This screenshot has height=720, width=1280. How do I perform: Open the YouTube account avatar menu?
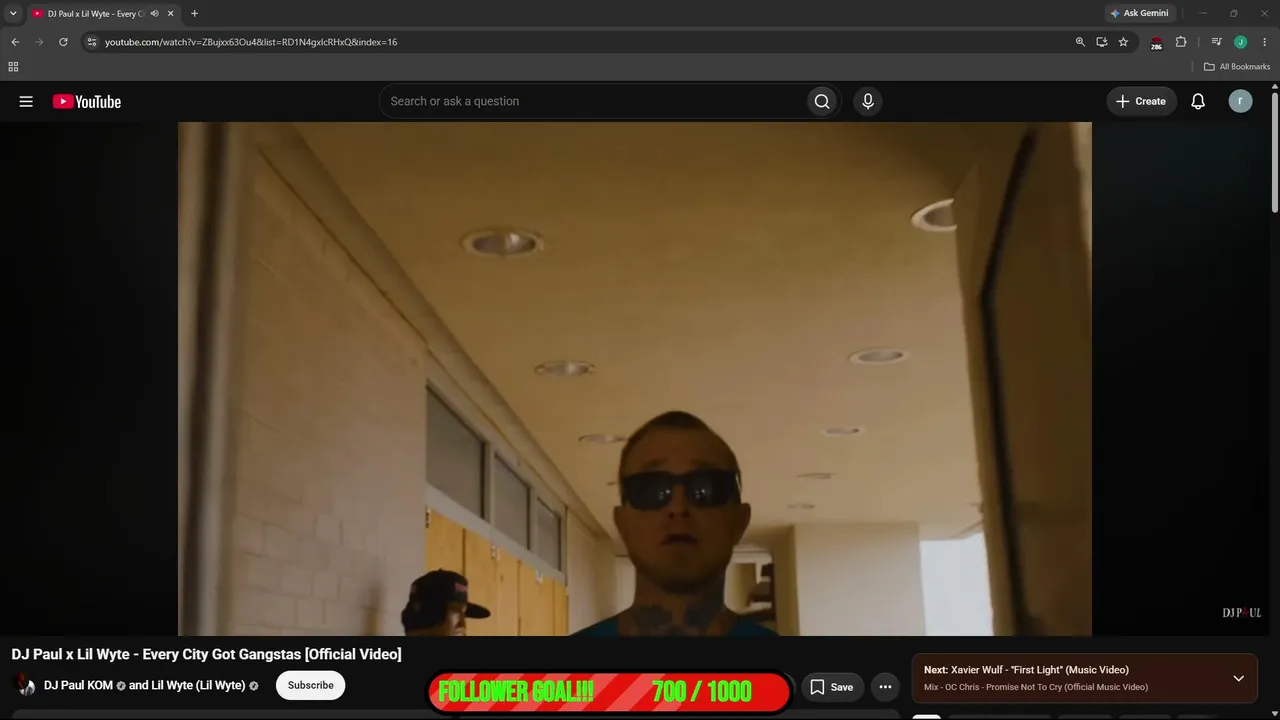pos(1240,101)
